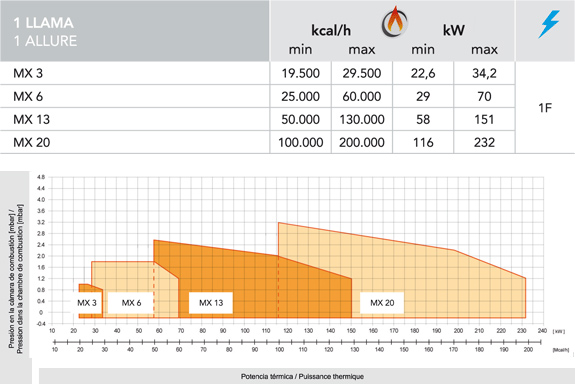Click the 232 kW max value
575x388 pixels.
coord(484,142)
